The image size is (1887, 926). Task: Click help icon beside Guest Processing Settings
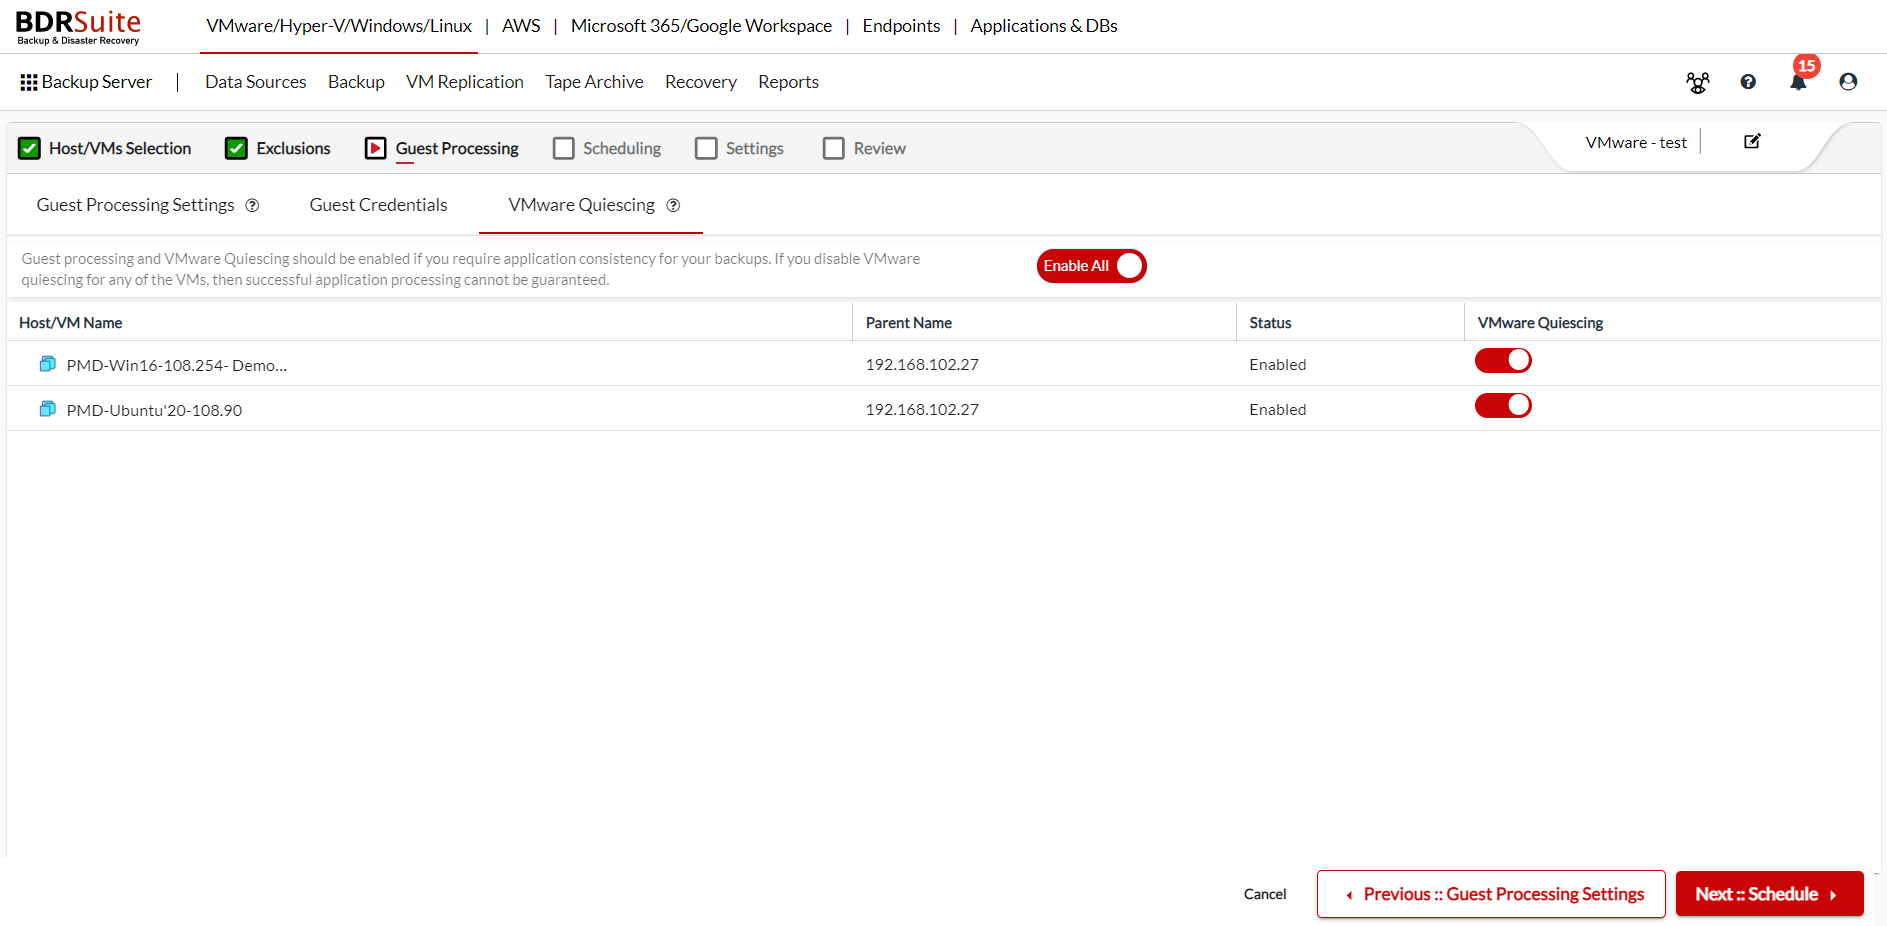[252, 205]
